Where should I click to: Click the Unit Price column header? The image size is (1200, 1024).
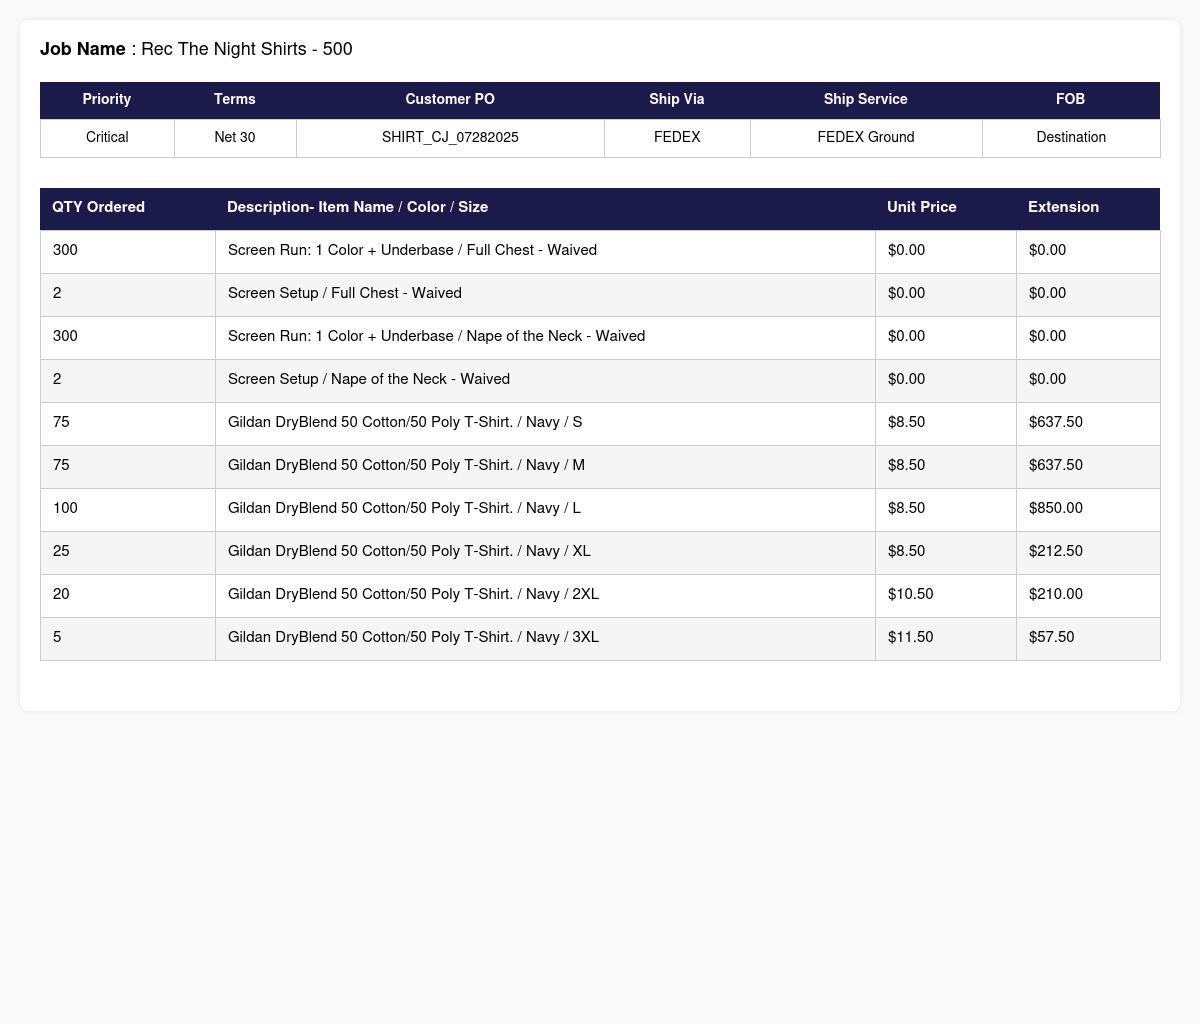coord(921,208)
